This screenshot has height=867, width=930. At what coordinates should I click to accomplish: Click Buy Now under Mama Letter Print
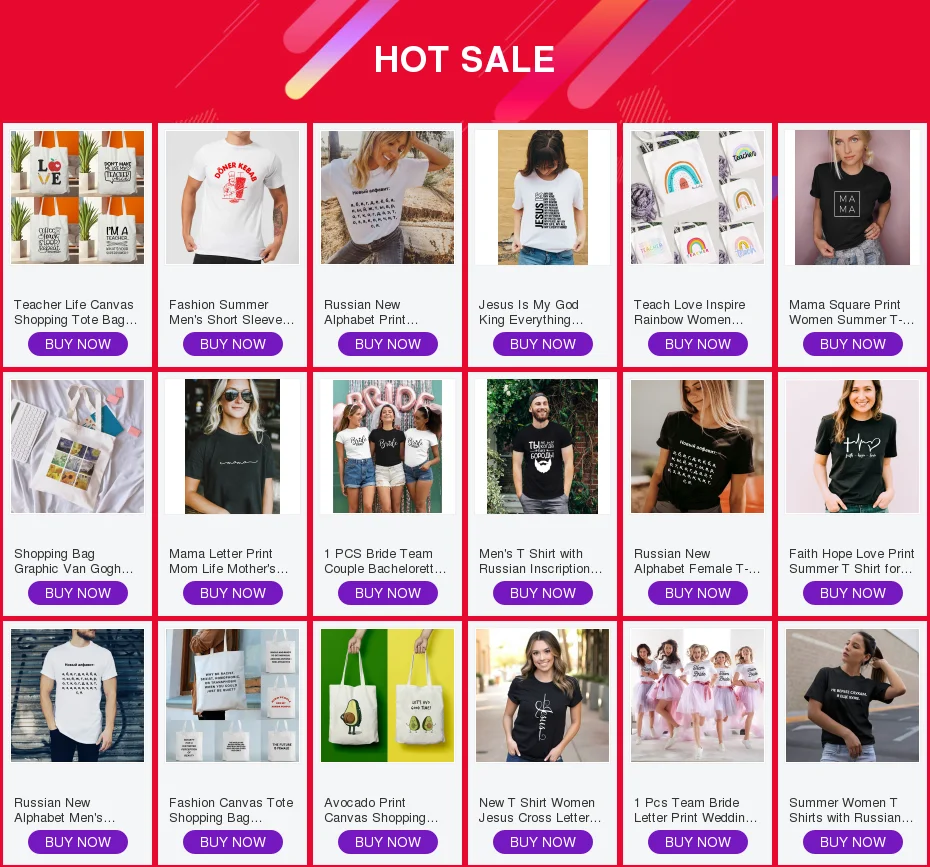232,593
